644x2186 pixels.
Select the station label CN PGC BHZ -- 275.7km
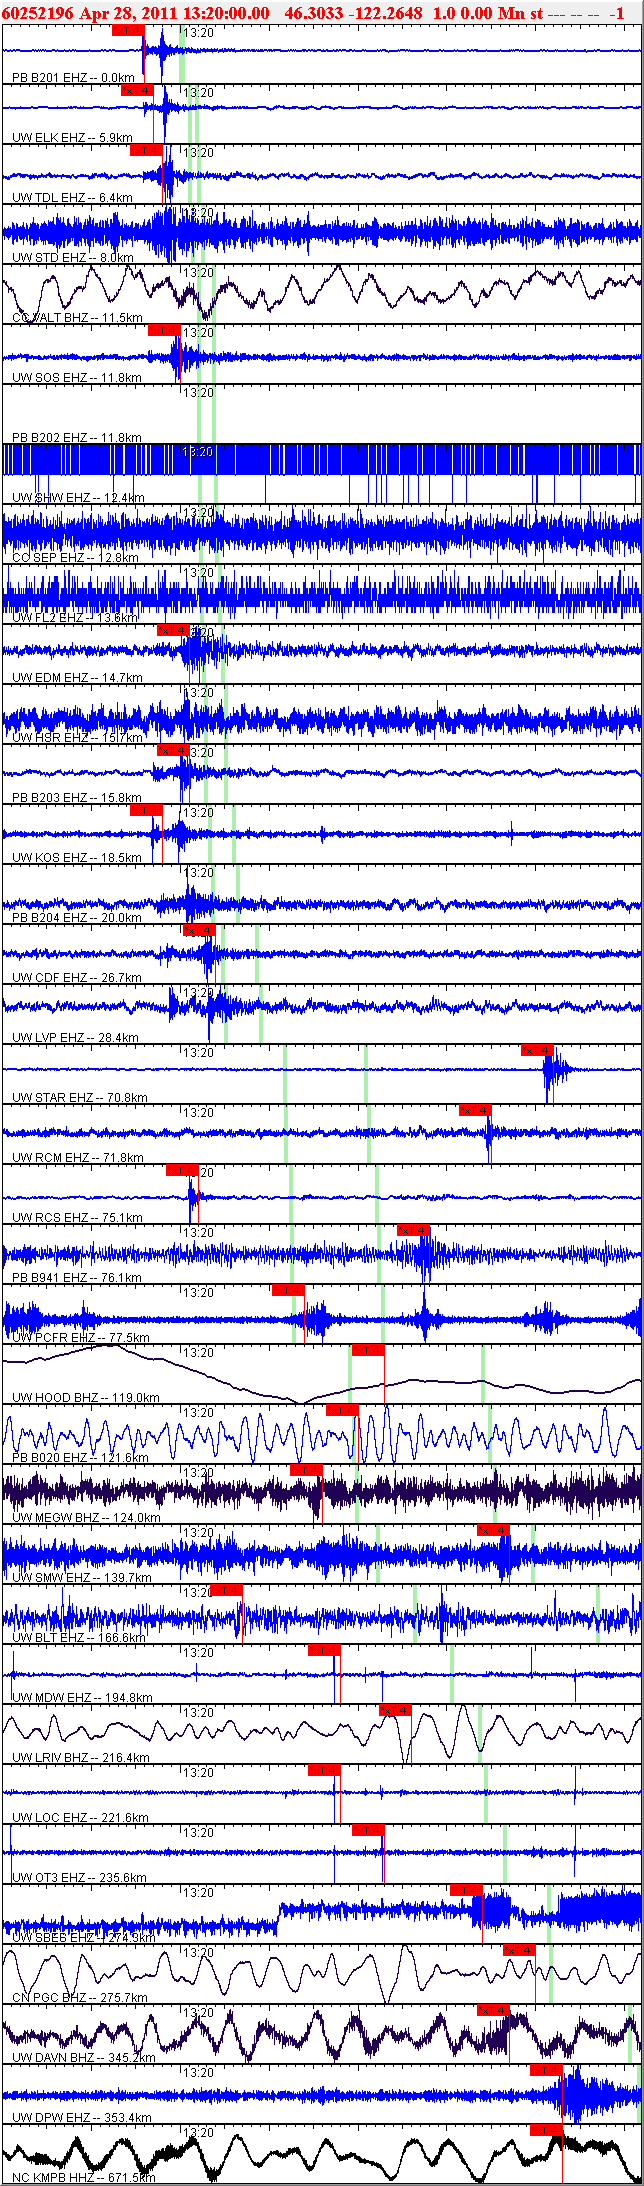point(80,1998)
